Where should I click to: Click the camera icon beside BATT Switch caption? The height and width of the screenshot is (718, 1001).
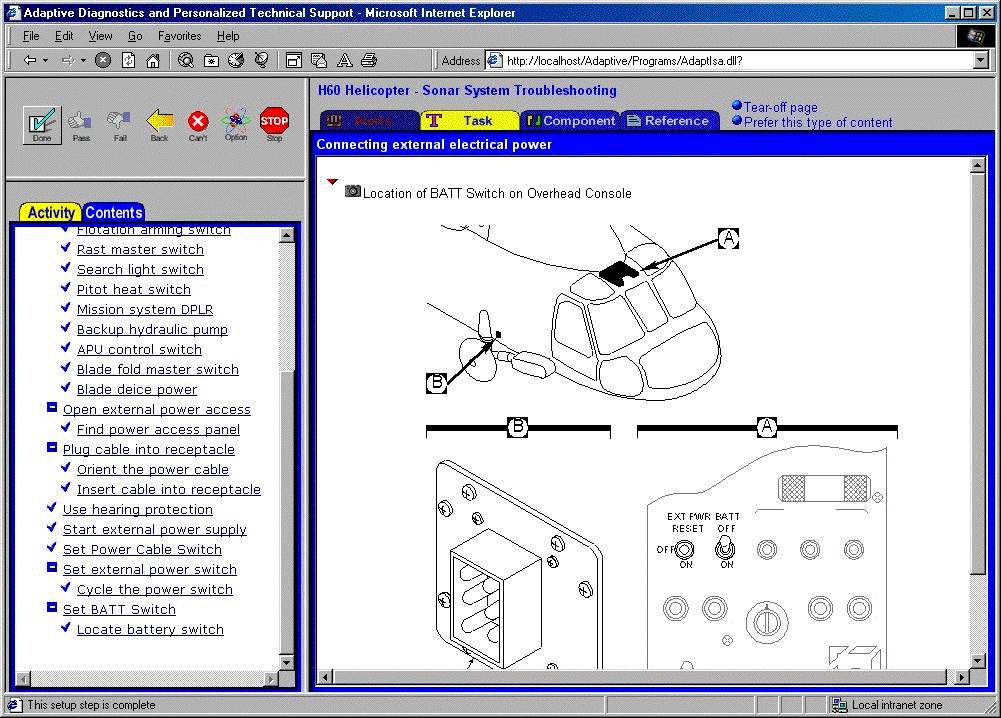(352, 191)
